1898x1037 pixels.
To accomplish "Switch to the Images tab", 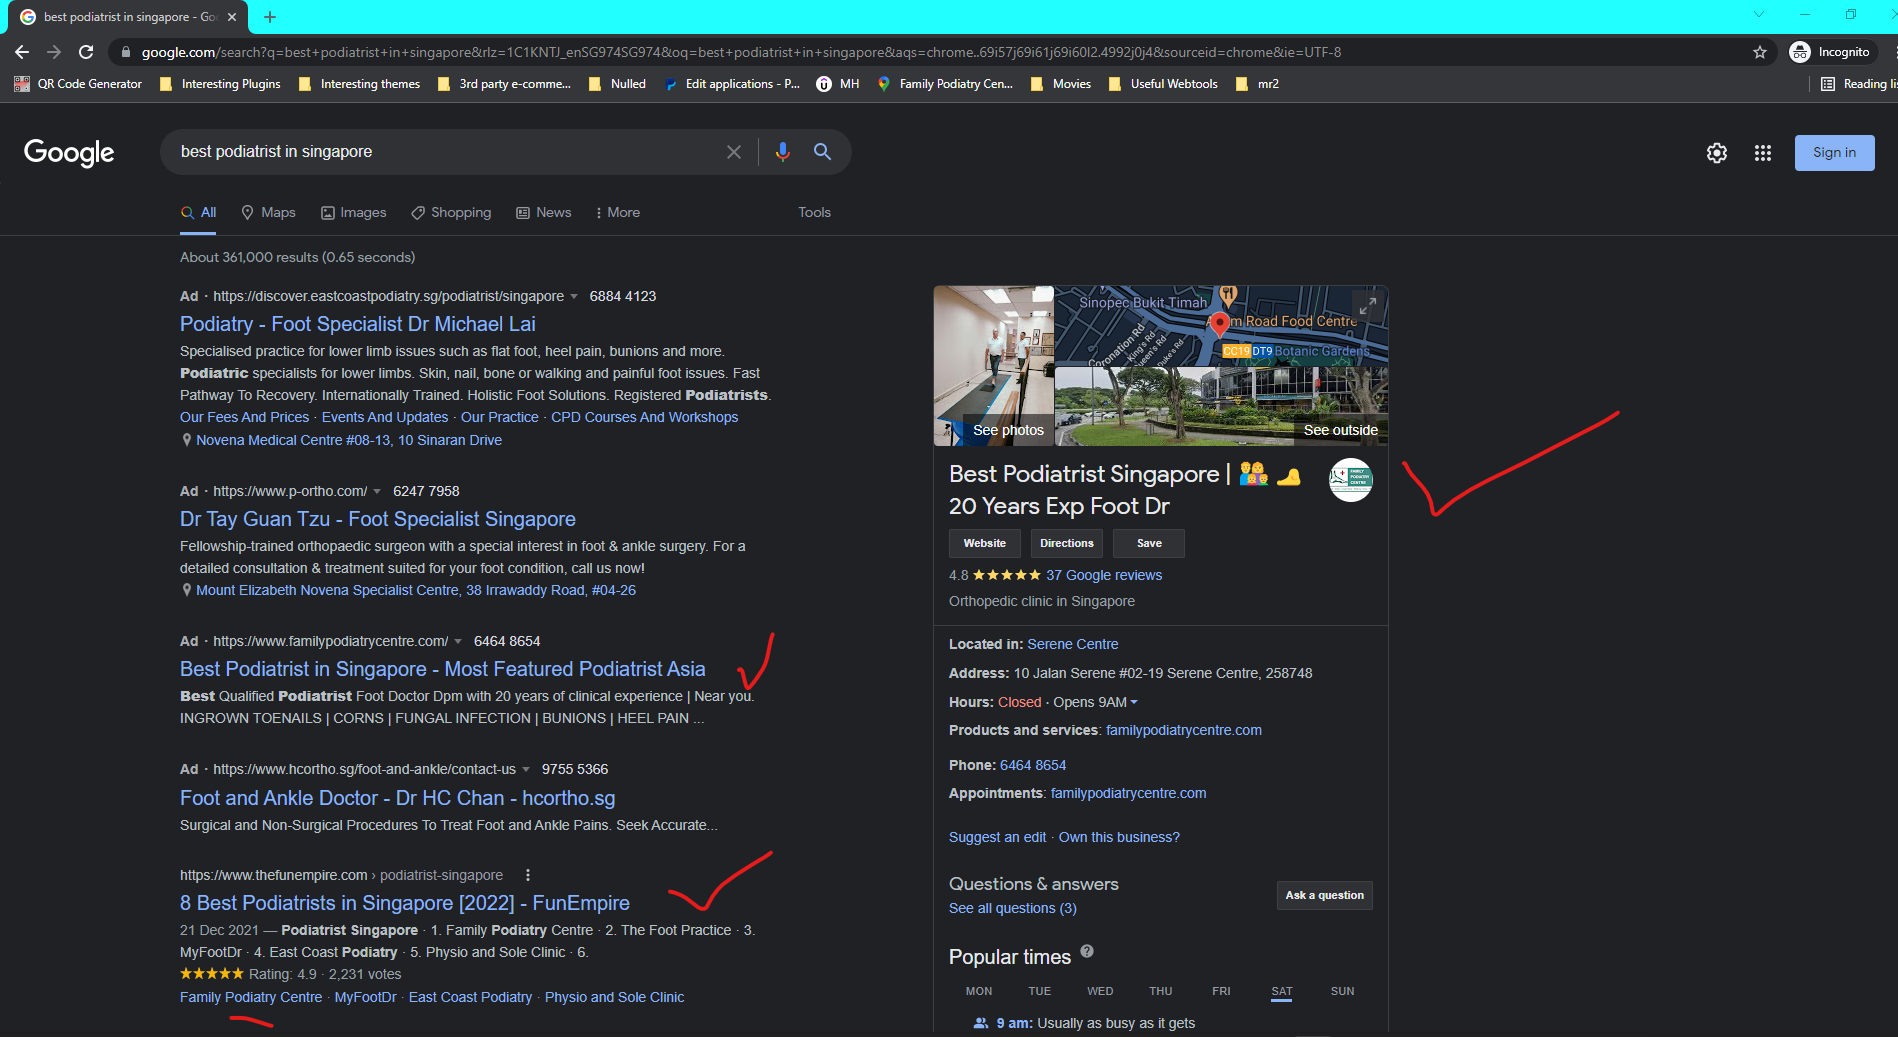I will 353,212.
